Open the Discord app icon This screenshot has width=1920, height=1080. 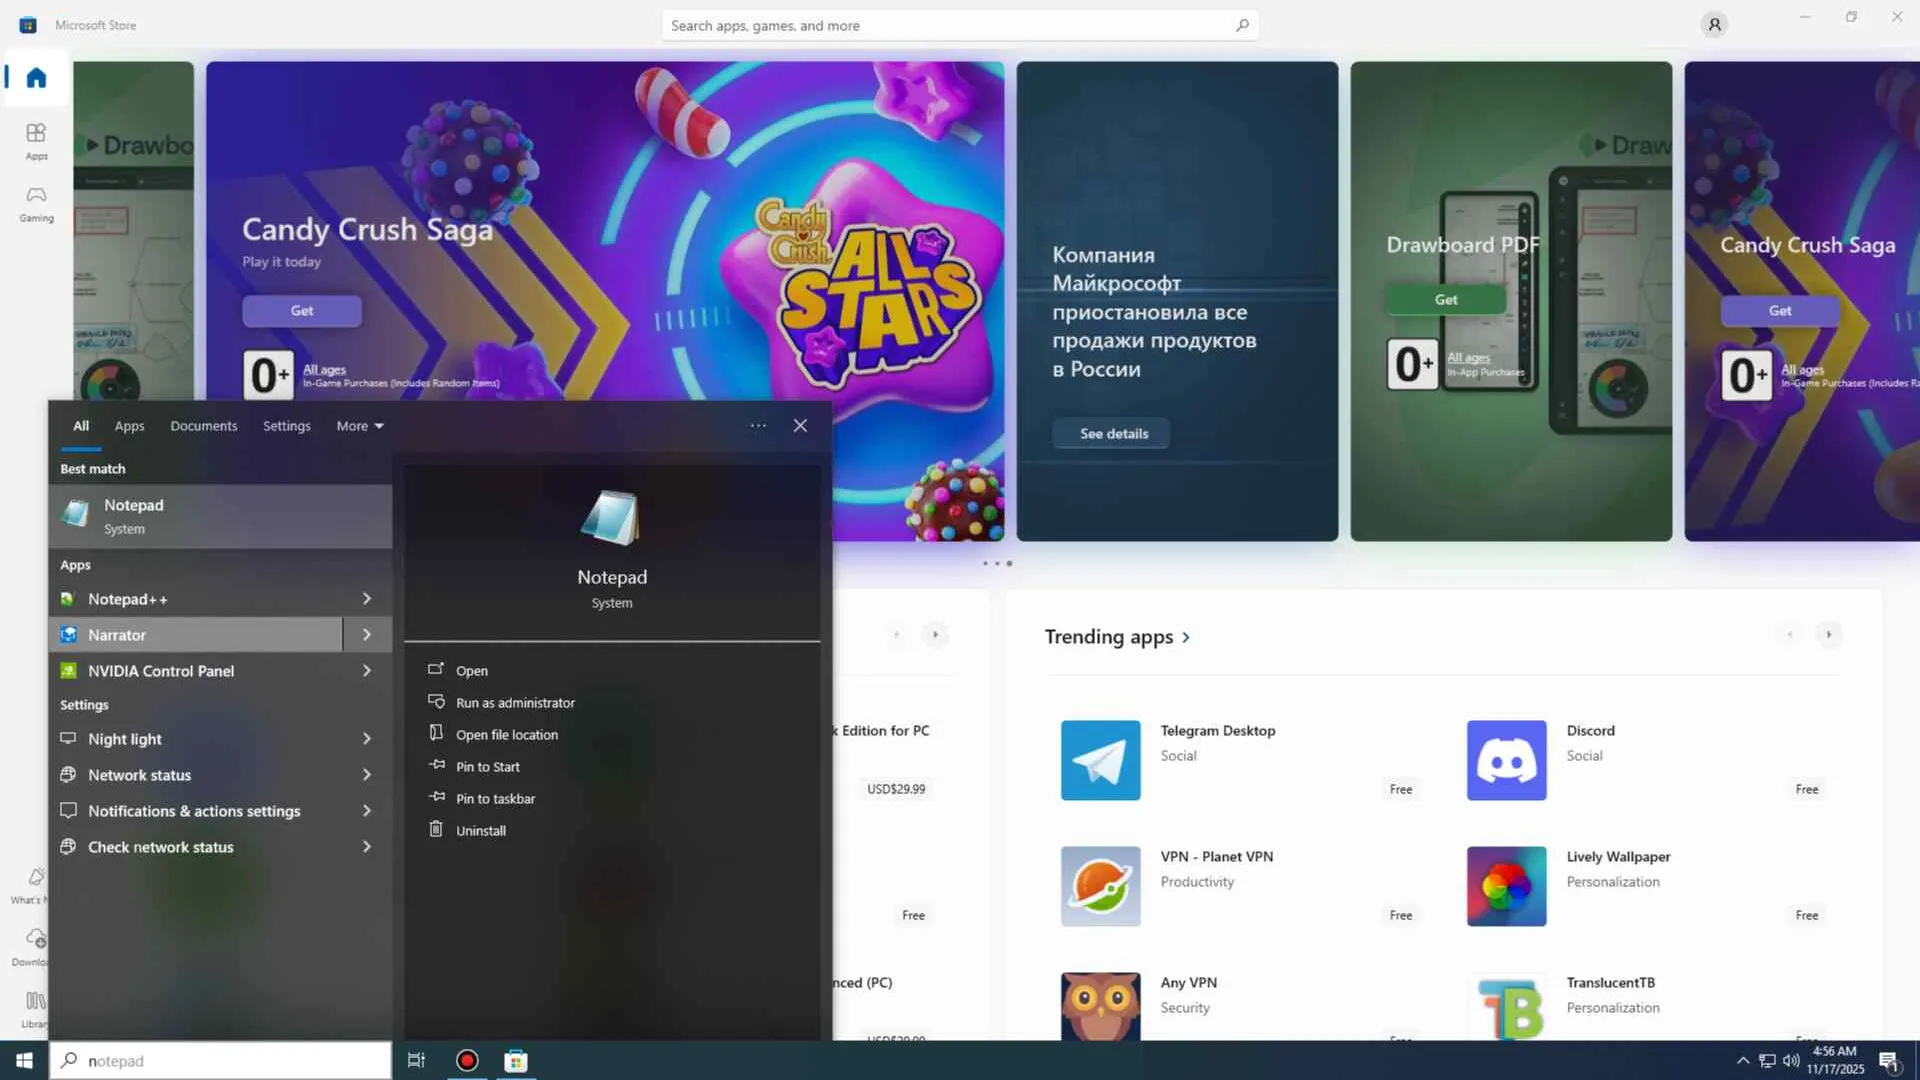coord(1506,760)
